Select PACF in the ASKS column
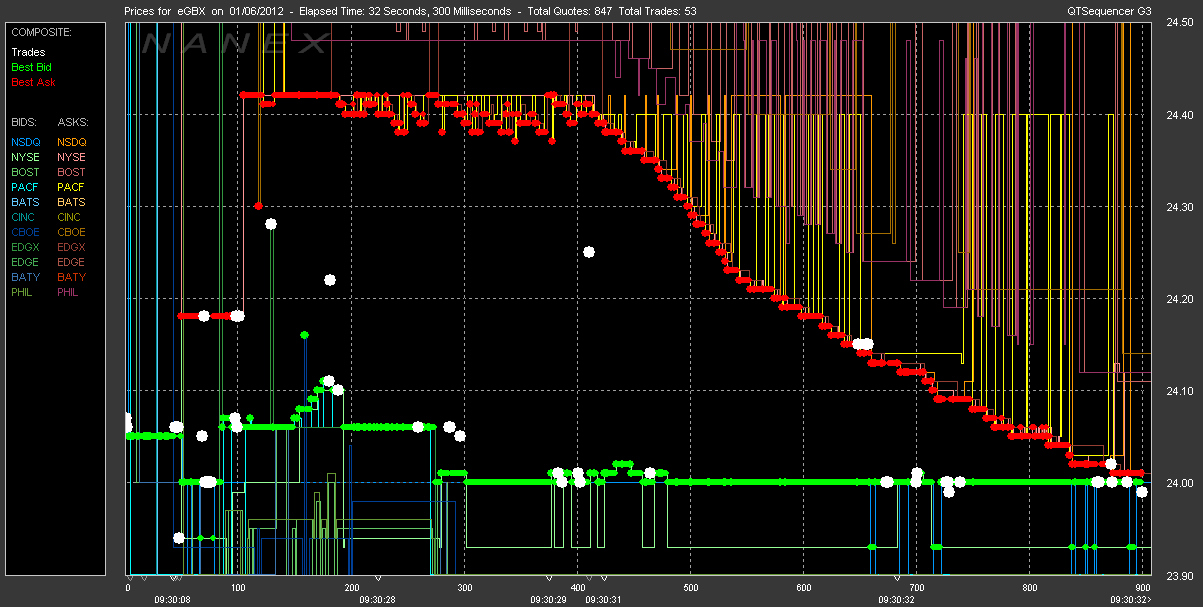This screenshot has height=607, width=1203. (72, 187)
